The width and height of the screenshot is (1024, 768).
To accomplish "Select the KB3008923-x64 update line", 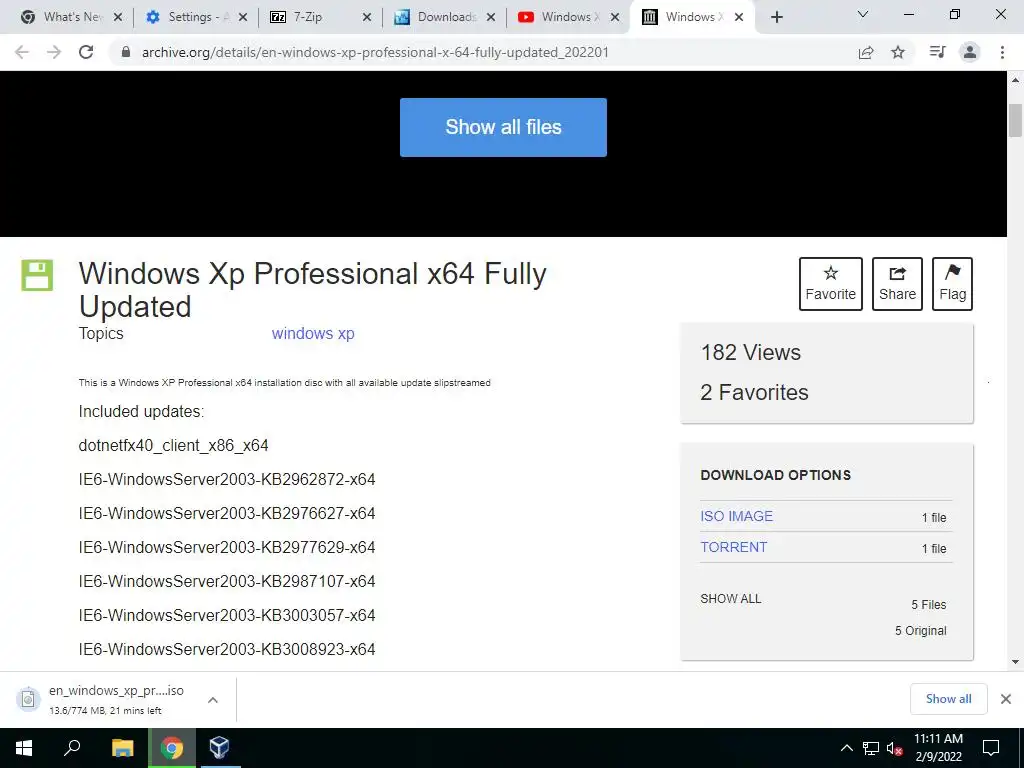I will 227,649.
